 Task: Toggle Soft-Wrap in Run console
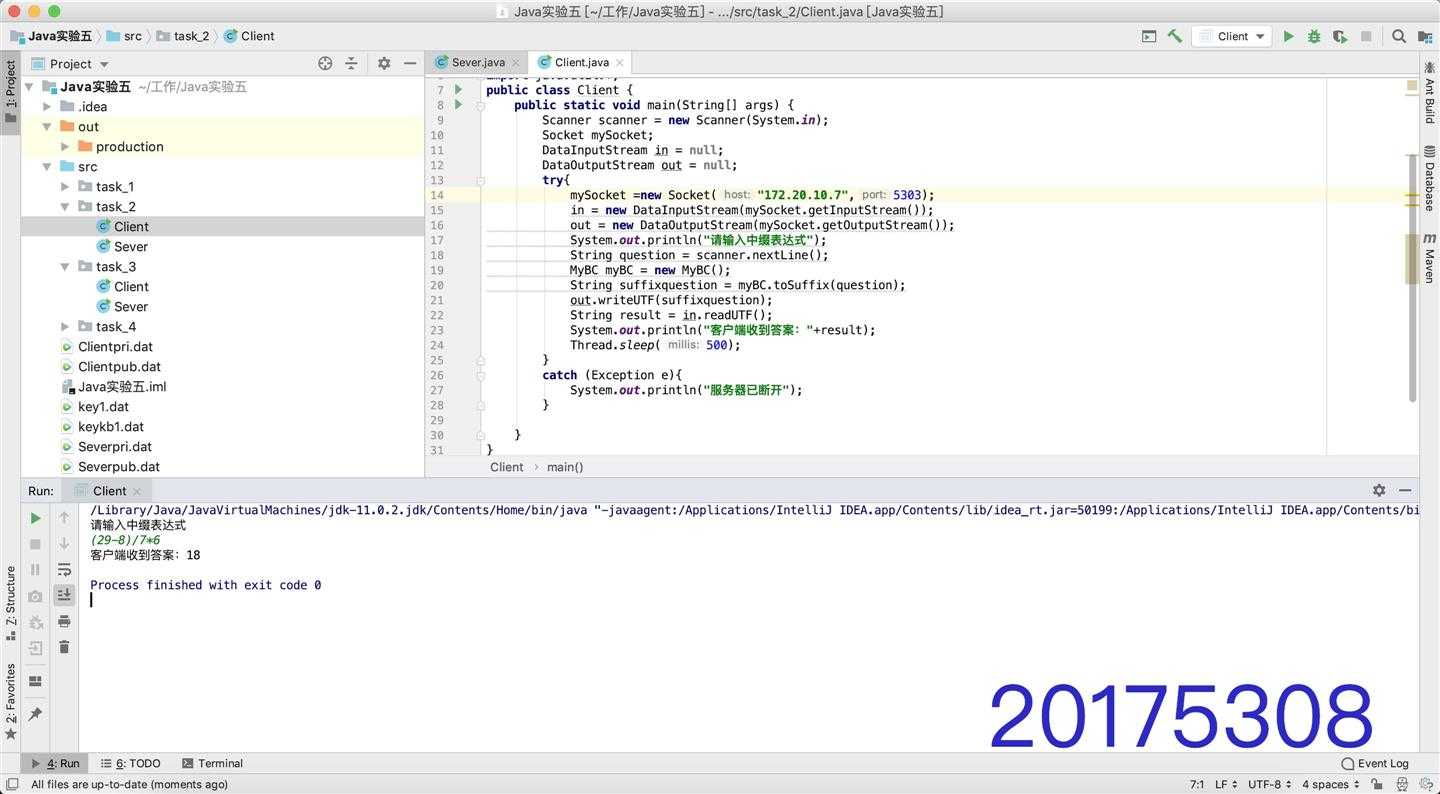64,570
